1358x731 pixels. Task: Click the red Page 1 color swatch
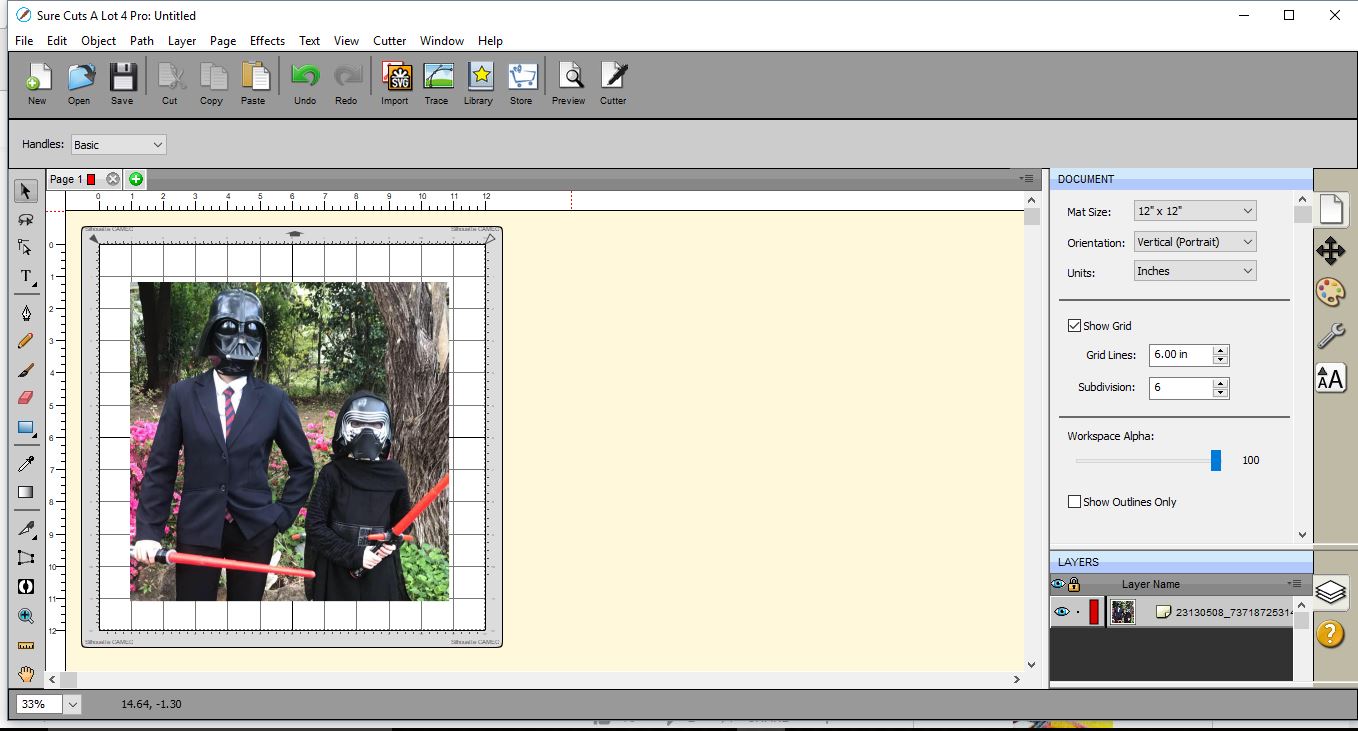click(x=91, y=179)
